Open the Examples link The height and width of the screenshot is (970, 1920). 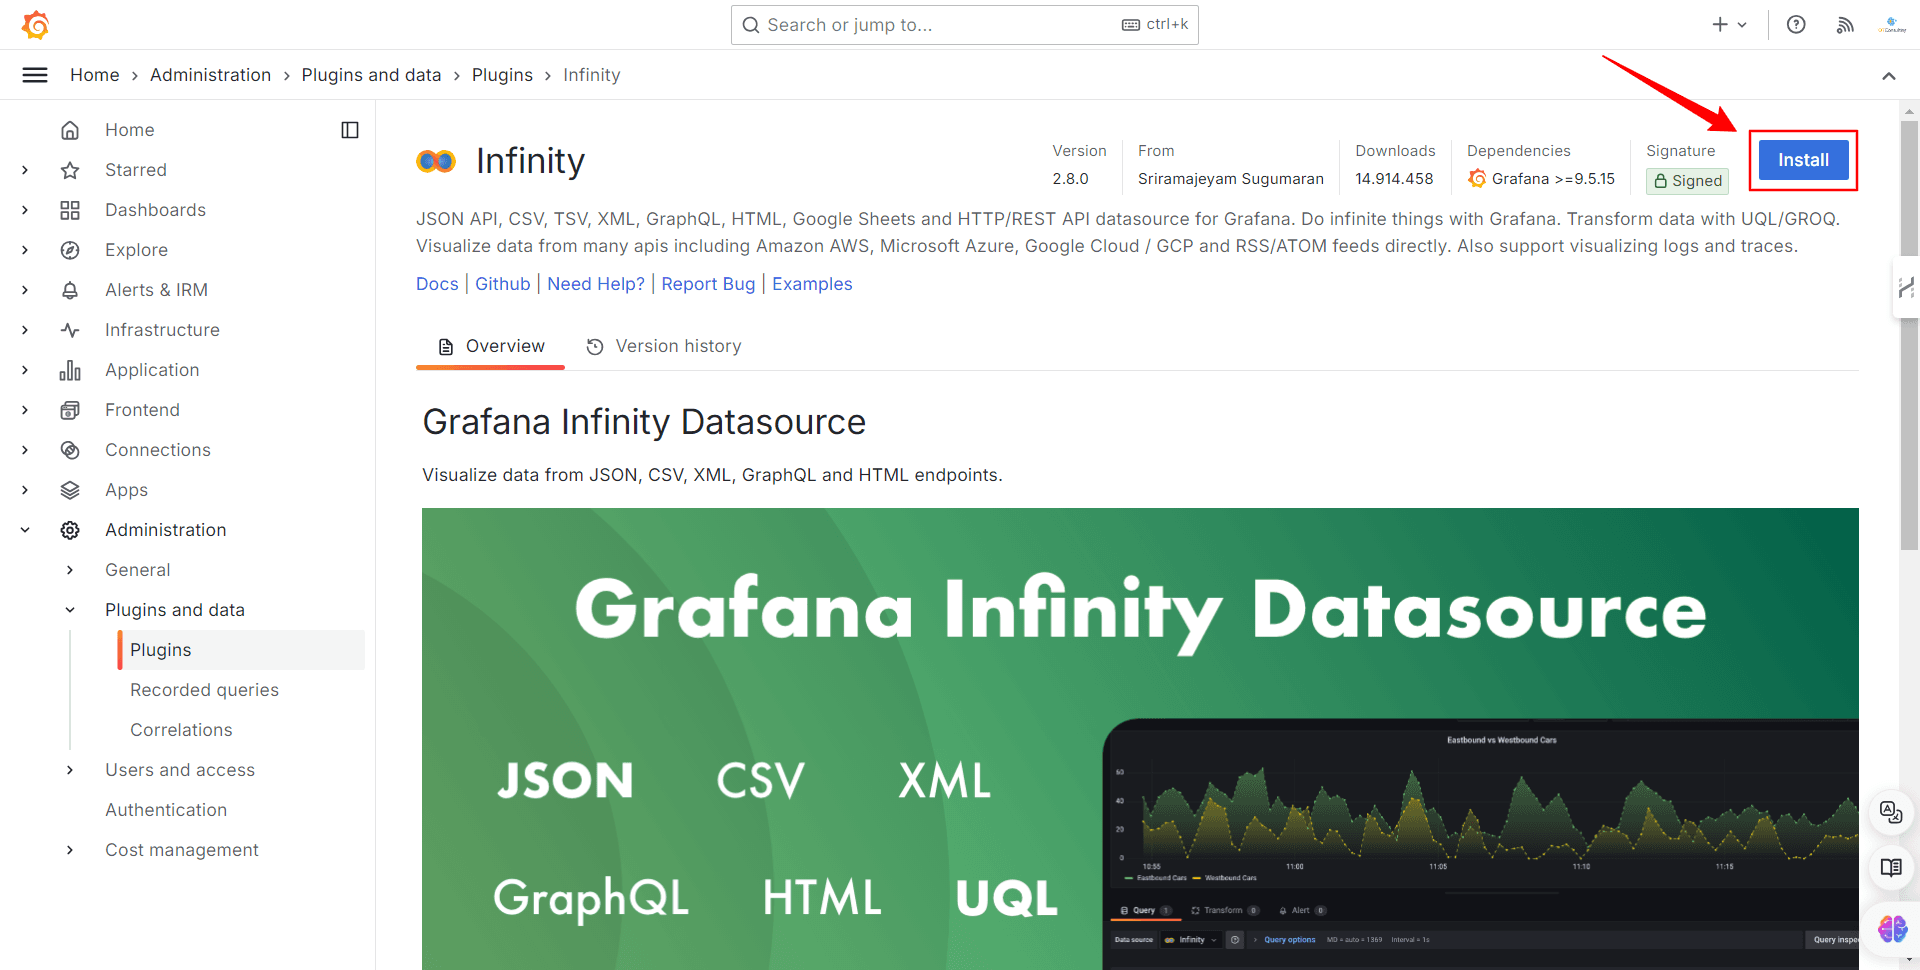812,284
